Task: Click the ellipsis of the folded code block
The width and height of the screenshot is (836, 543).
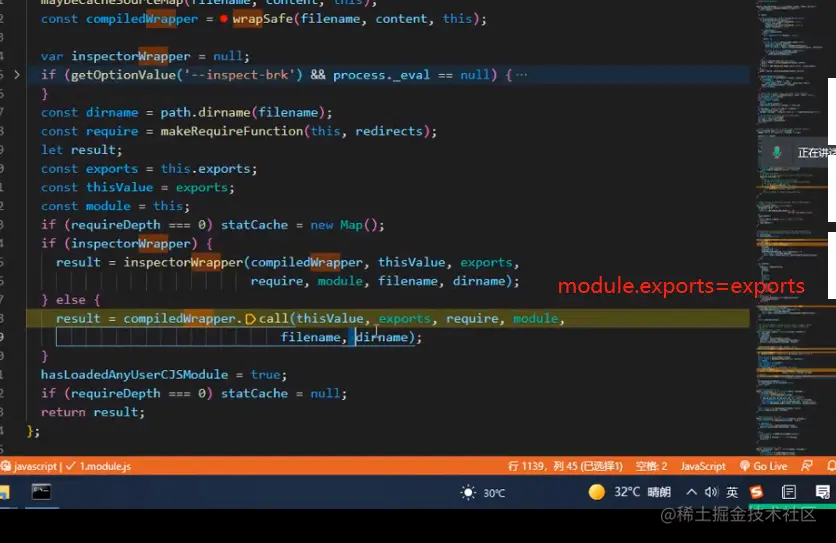Action: [522, 75]
